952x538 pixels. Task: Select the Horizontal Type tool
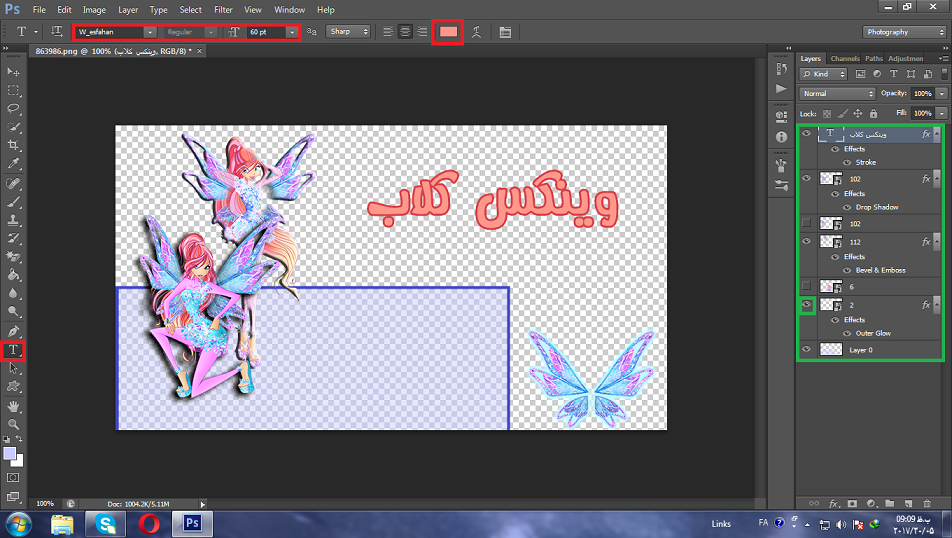[x=13, y=350]
